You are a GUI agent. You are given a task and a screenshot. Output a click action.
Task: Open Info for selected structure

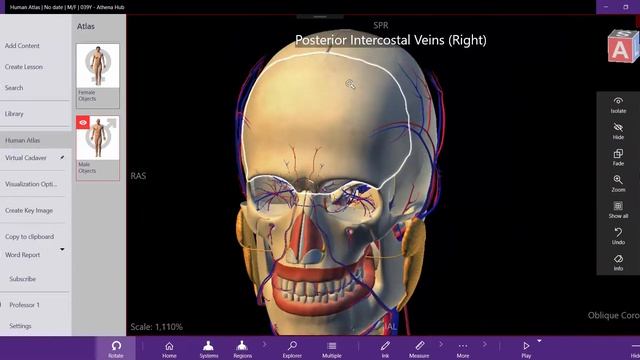pyautogui.click(x=618, y=262)
